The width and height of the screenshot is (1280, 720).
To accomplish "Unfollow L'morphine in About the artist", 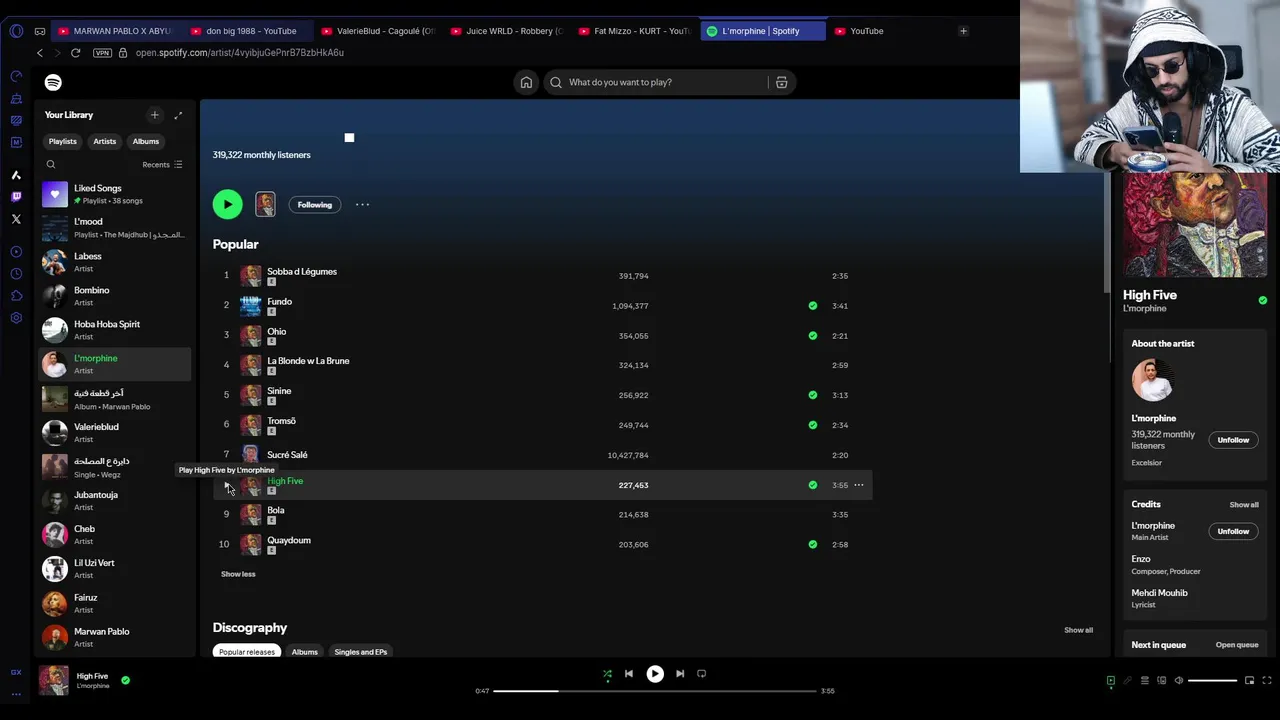I will pos(1233,440).
